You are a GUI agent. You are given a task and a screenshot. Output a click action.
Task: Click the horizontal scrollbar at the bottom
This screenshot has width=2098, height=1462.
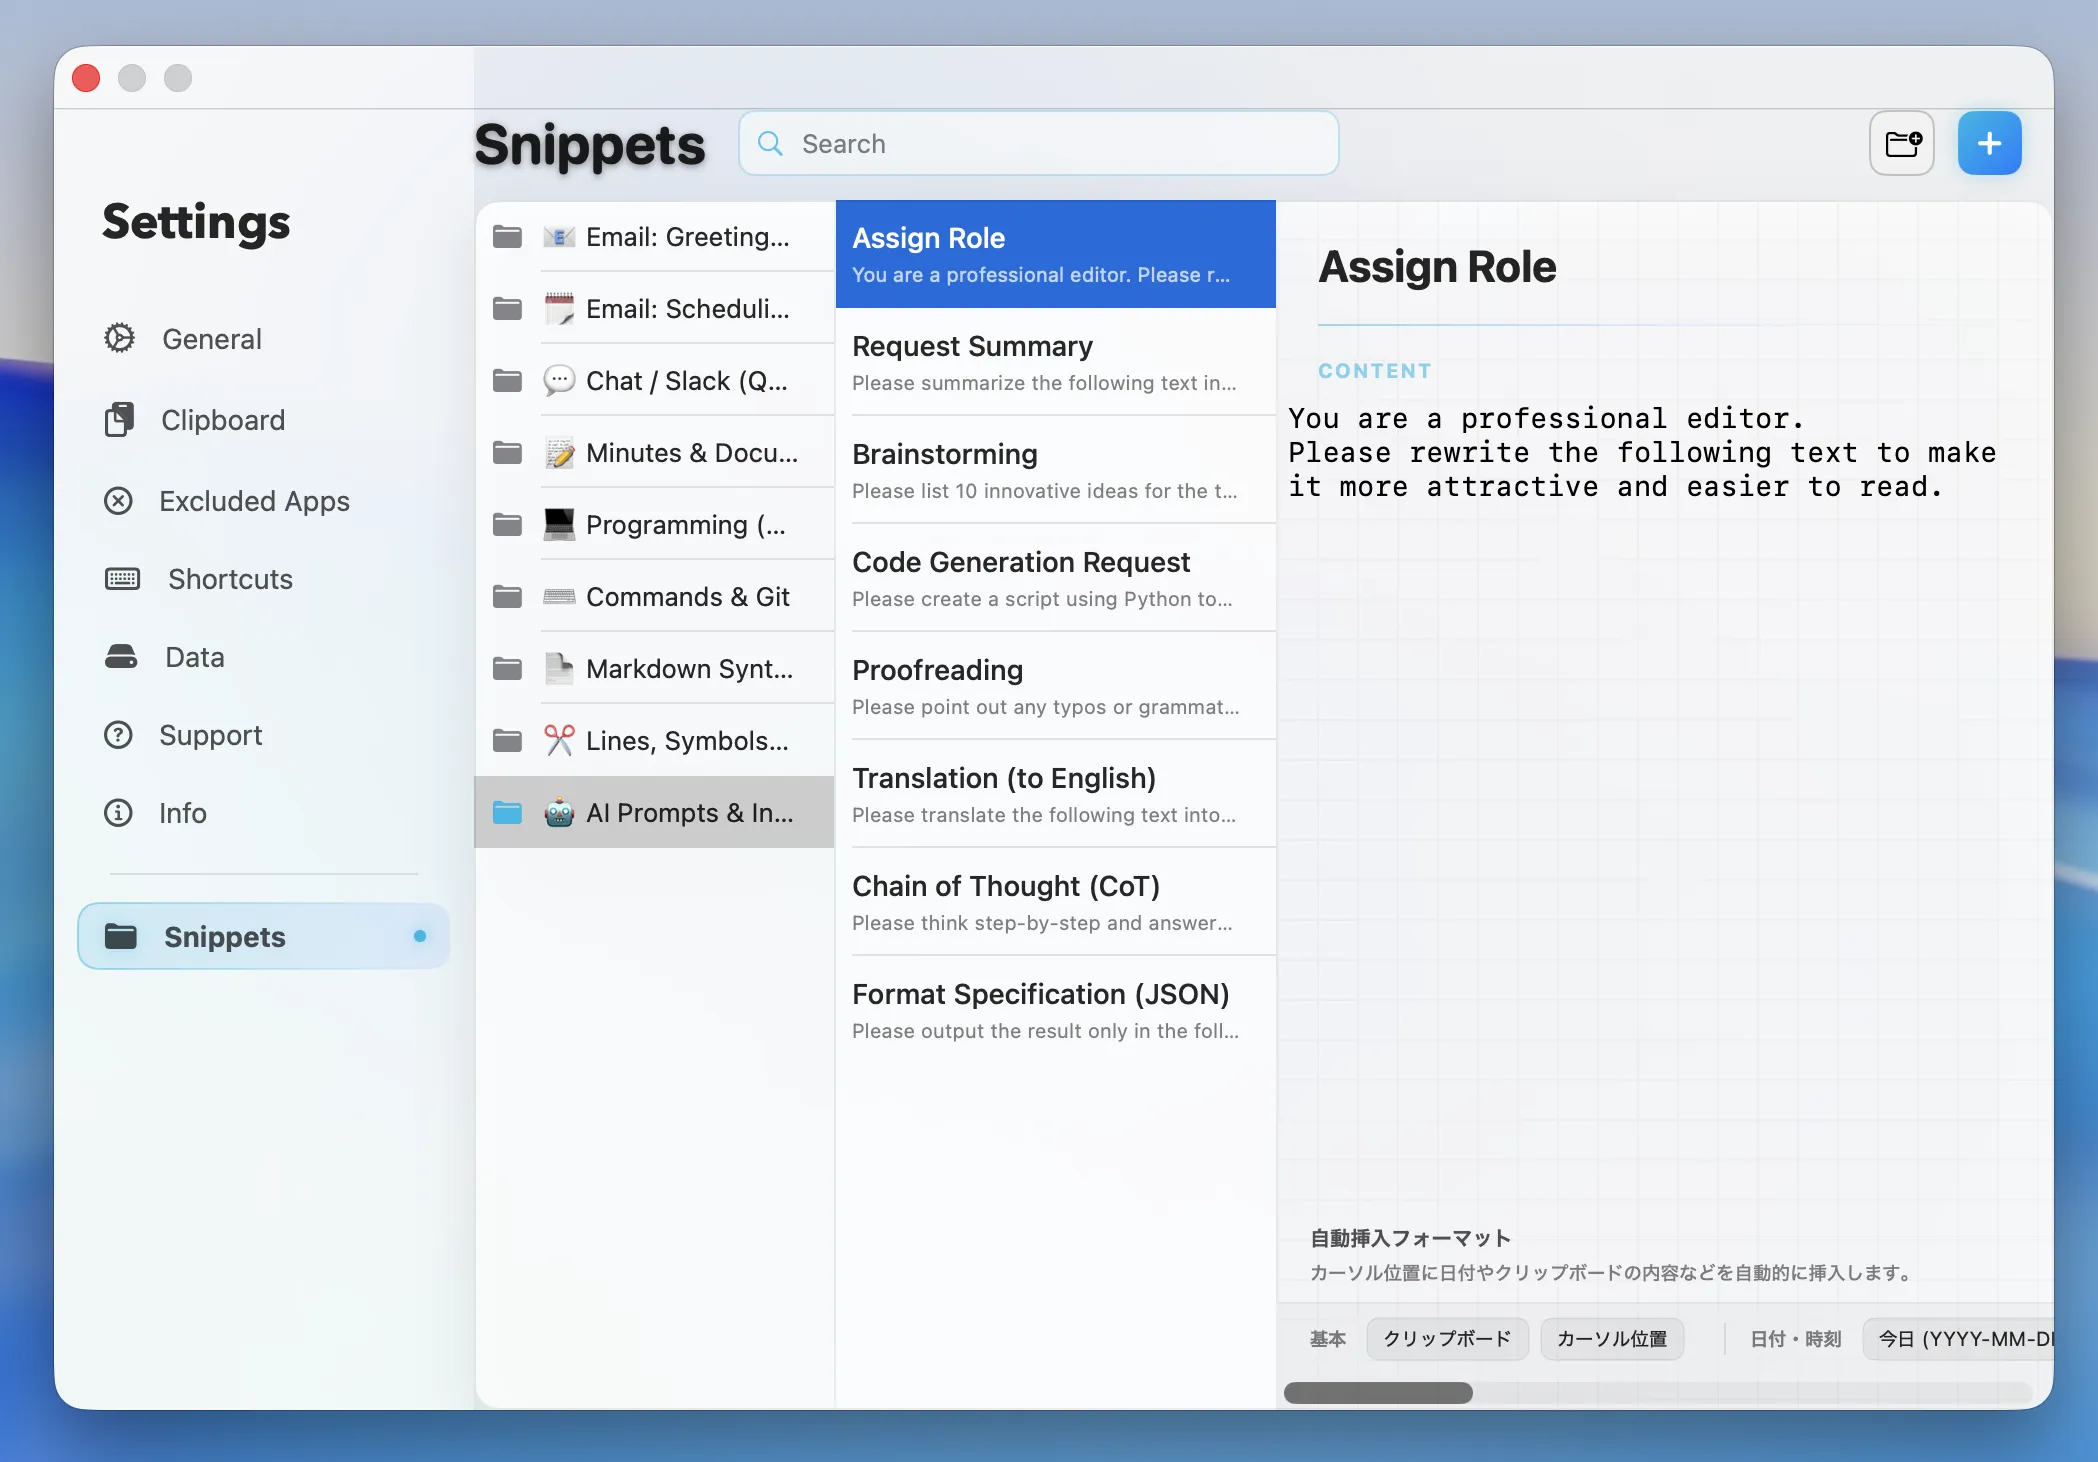point(1378,1392)
